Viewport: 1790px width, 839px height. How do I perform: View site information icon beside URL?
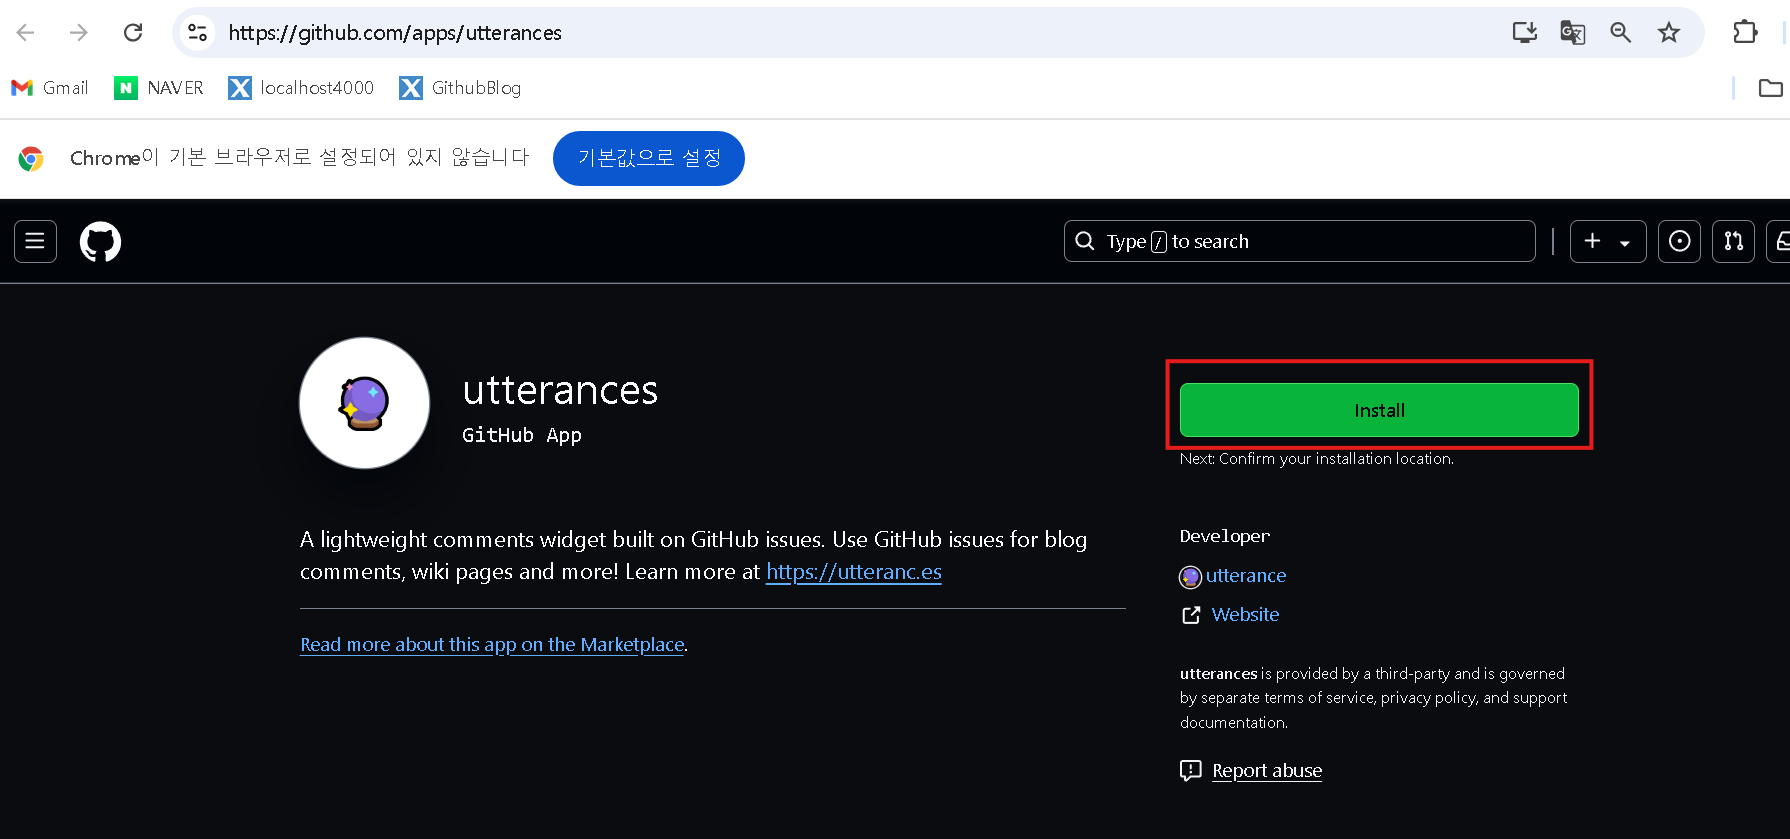click(x=198, y=33)
